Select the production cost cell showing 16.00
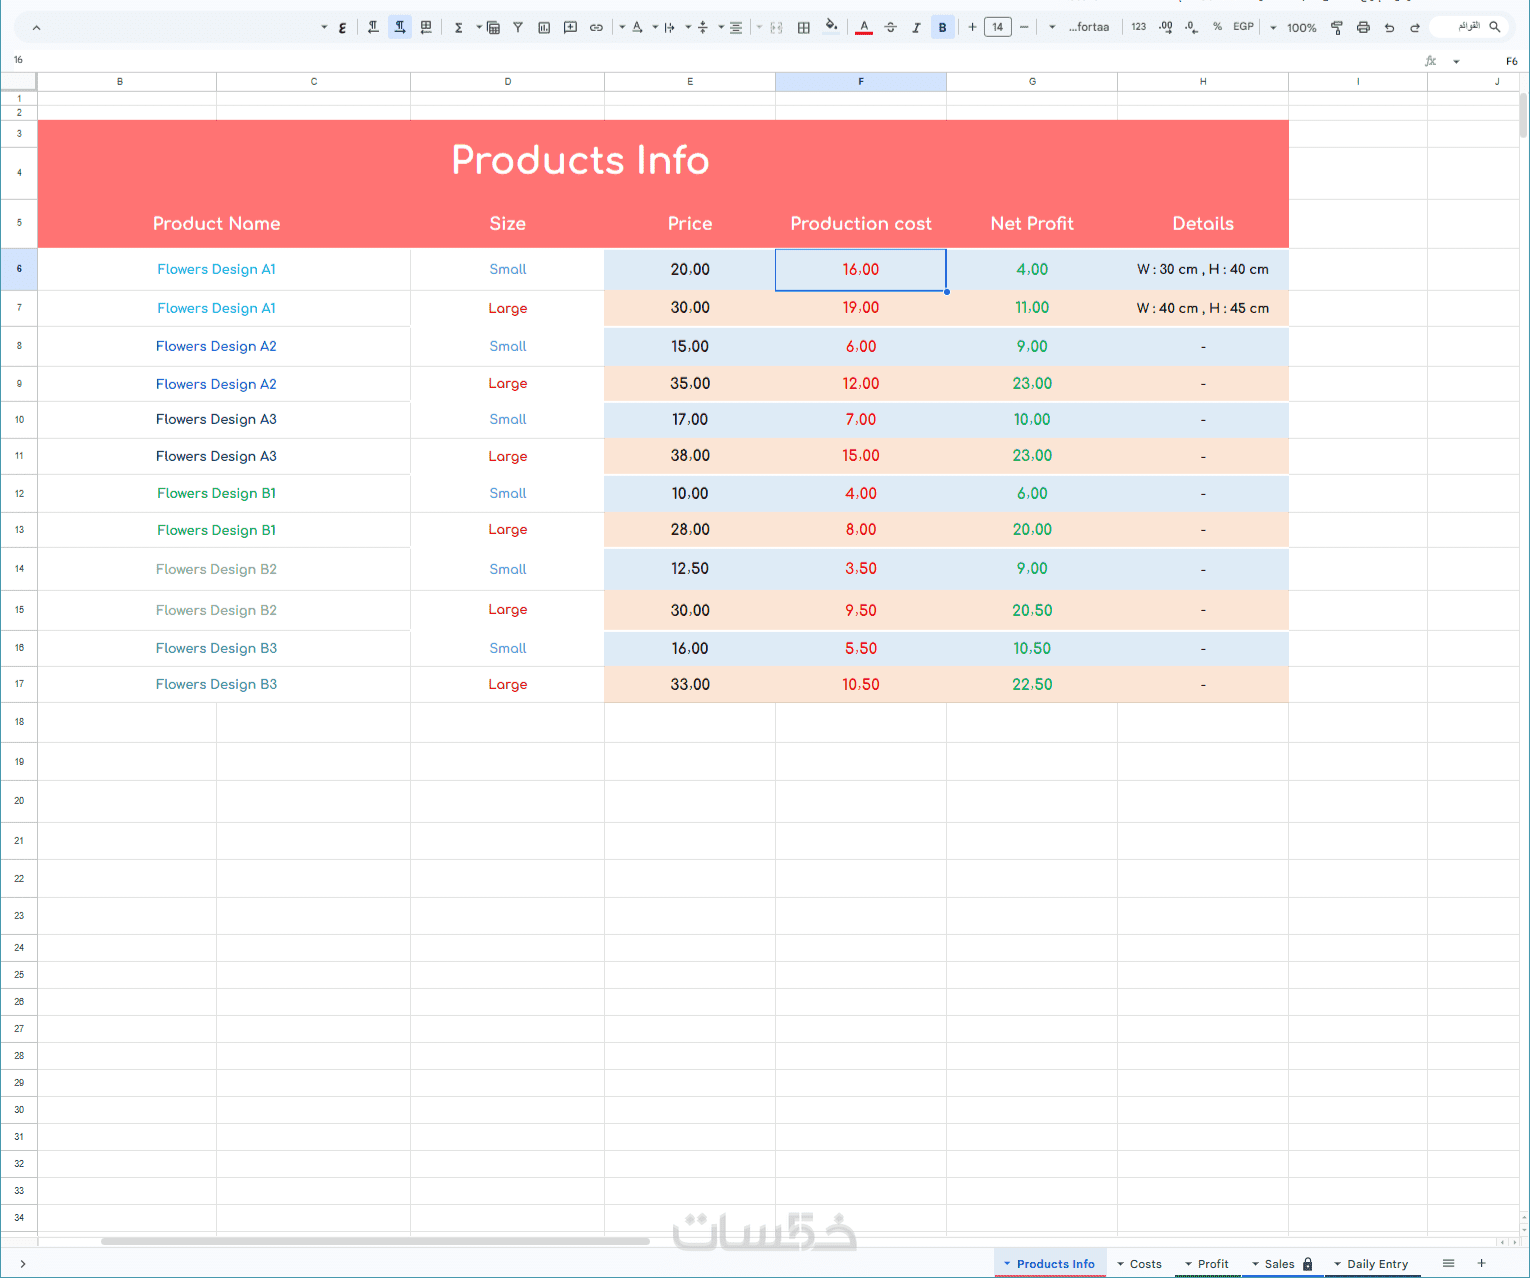This screenshot has width=1530, height=1278. (861, 270)
